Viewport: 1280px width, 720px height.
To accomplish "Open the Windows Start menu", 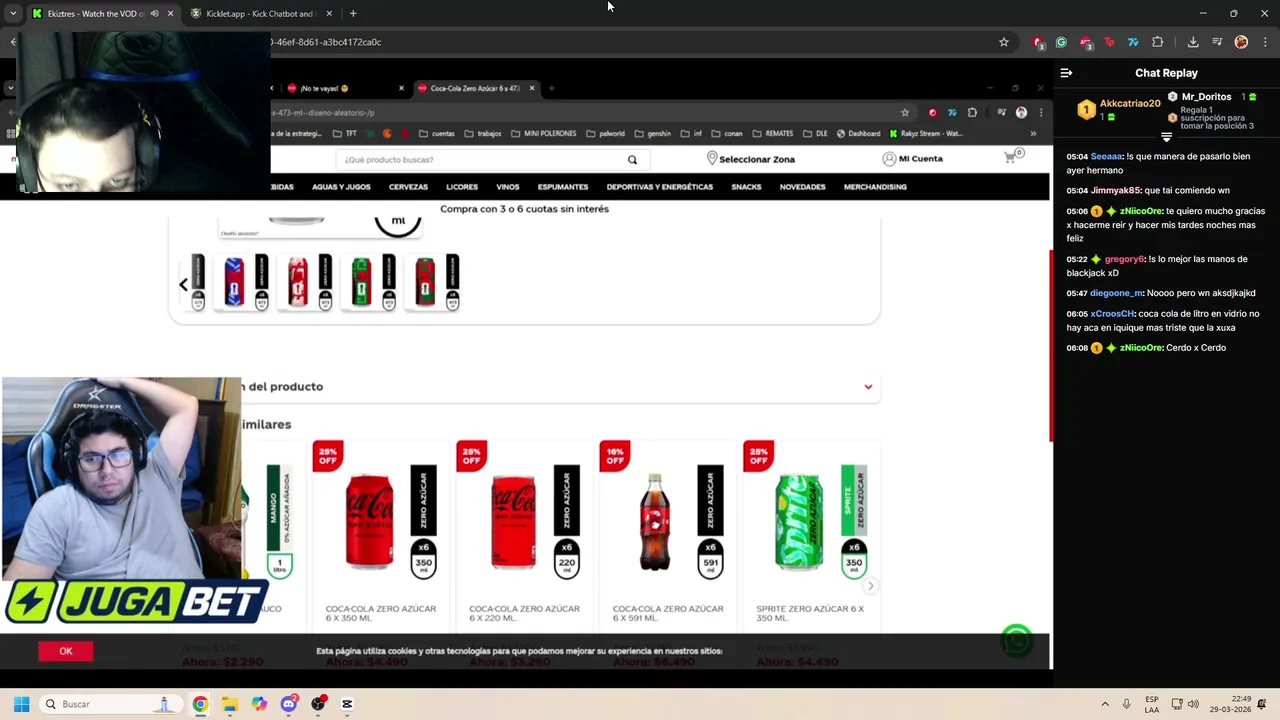I will 22,704.
